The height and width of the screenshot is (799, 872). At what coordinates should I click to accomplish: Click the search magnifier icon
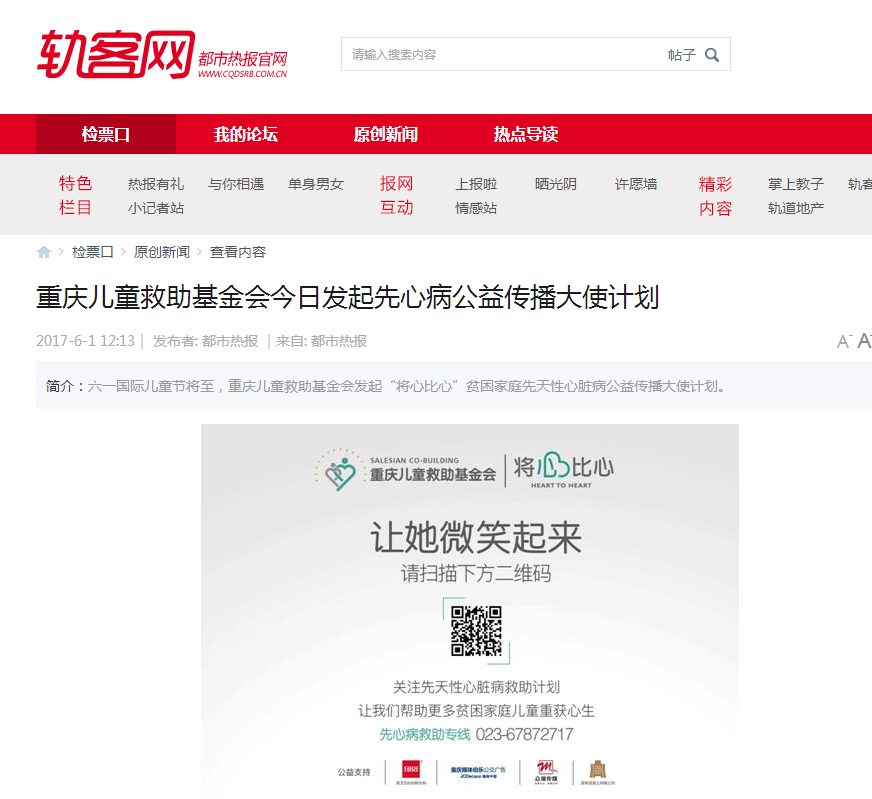tap(712, 54)
